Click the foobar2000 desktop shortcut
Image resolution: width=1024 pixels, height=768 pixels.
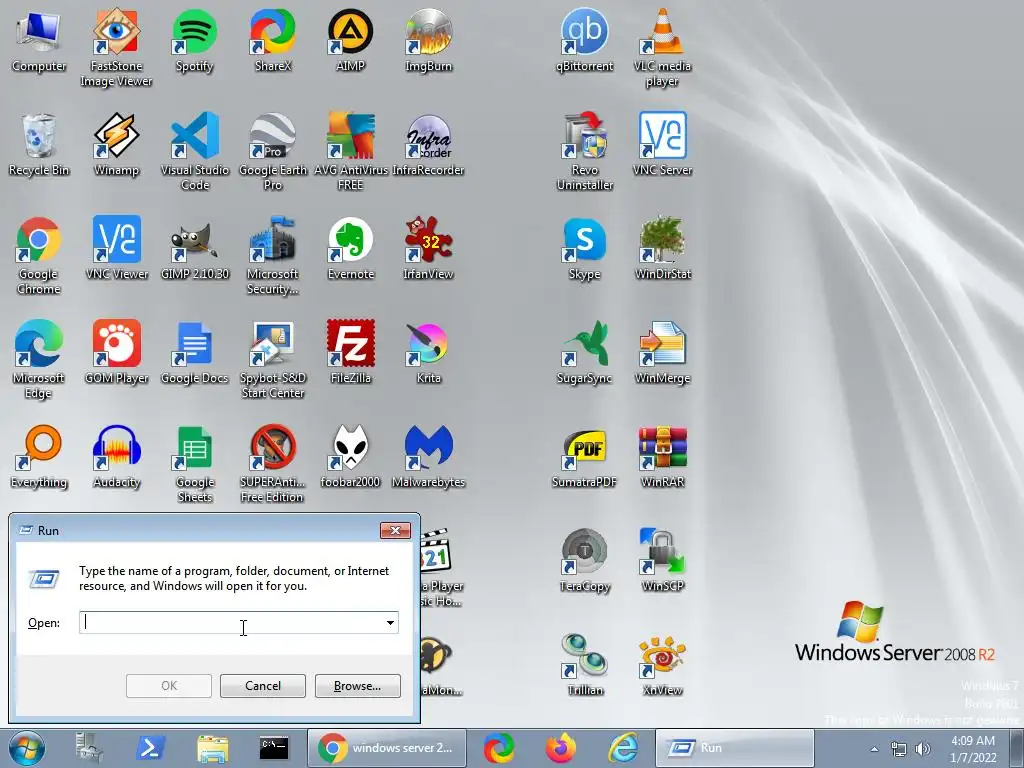351,456
